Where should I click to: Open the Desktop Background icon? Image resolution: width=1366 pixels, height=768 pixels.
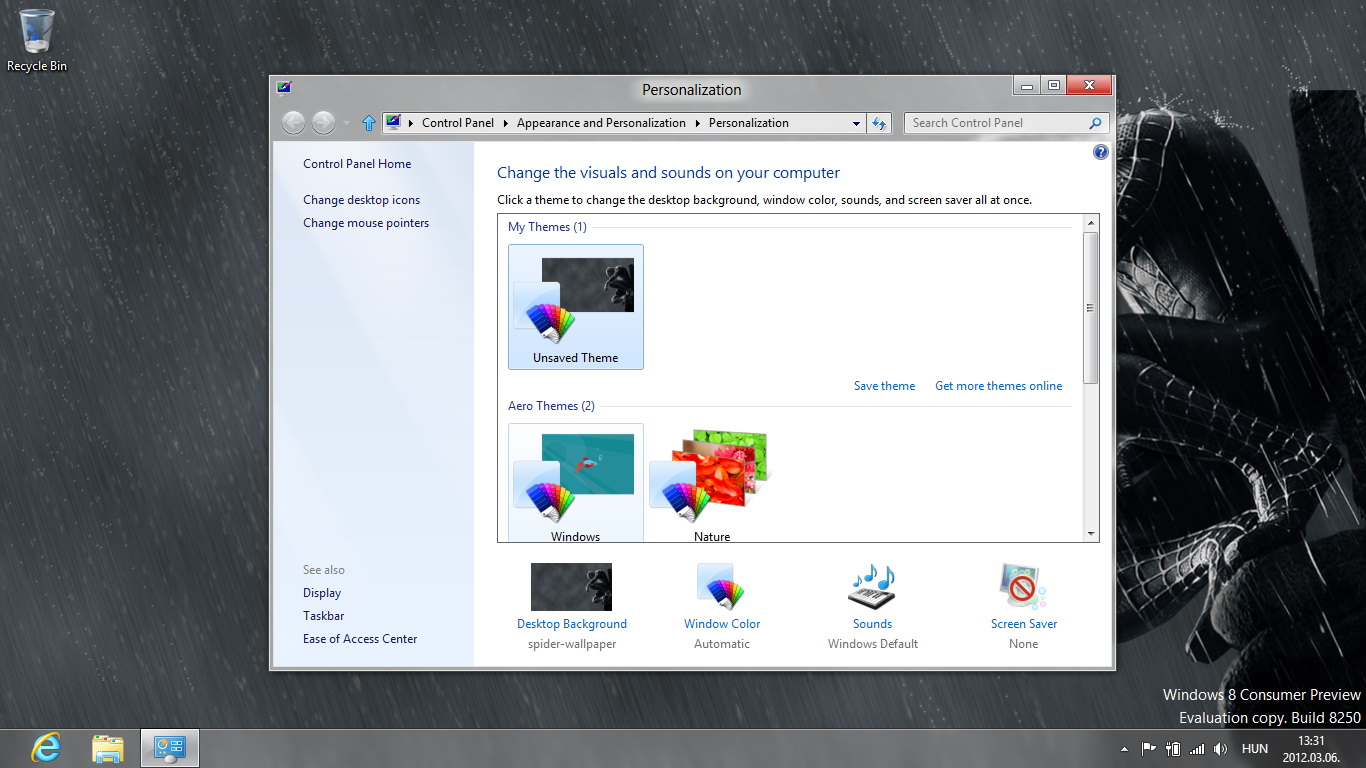pos(571,587)
